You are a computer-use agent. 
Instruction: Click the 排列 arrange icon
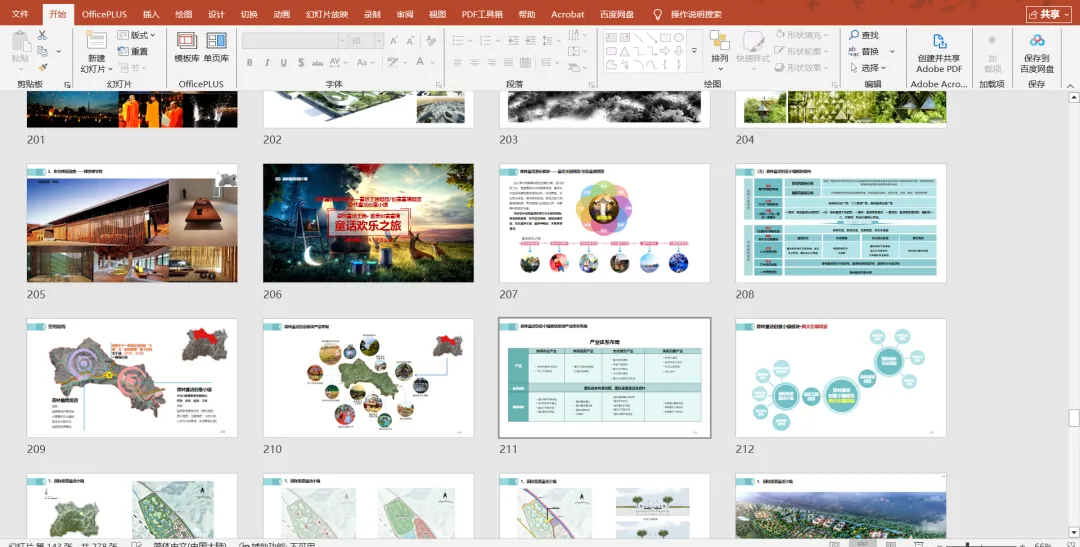click(720, 40)
